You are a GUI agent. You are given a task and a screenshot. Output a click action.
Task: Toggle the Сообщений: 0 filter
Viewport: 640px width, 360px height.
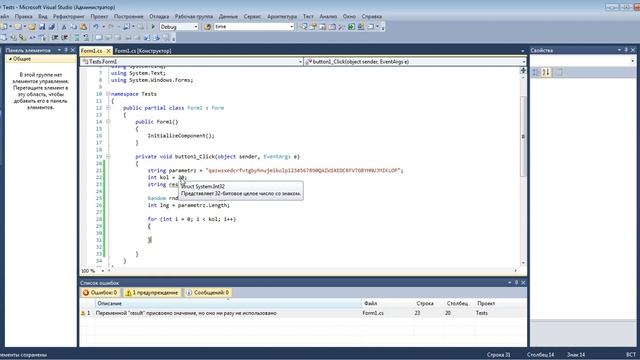[x=207, y=293]
